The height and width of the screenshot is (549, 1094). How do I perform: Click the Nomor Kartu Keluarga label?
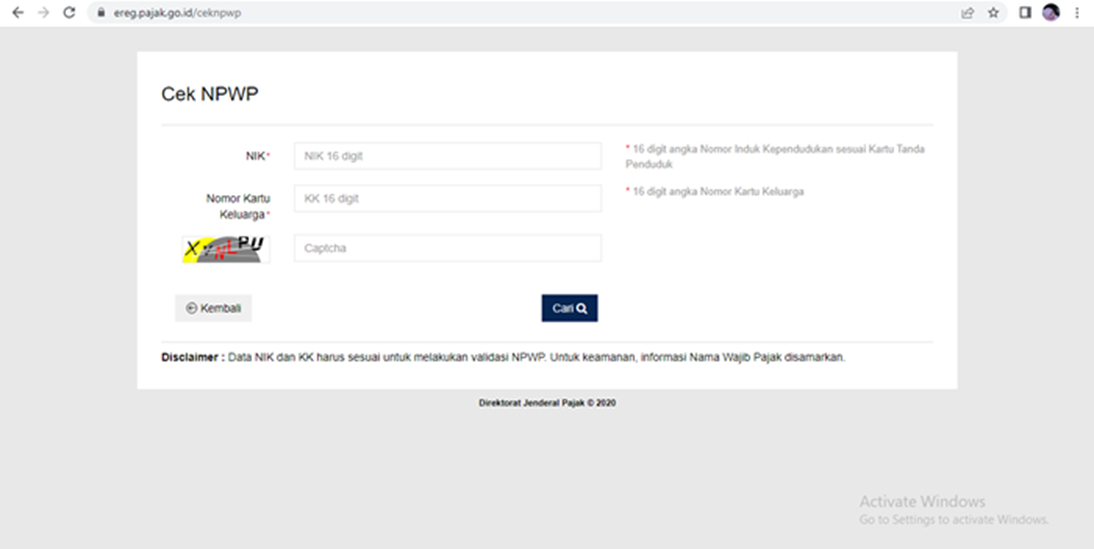(238, 206)
